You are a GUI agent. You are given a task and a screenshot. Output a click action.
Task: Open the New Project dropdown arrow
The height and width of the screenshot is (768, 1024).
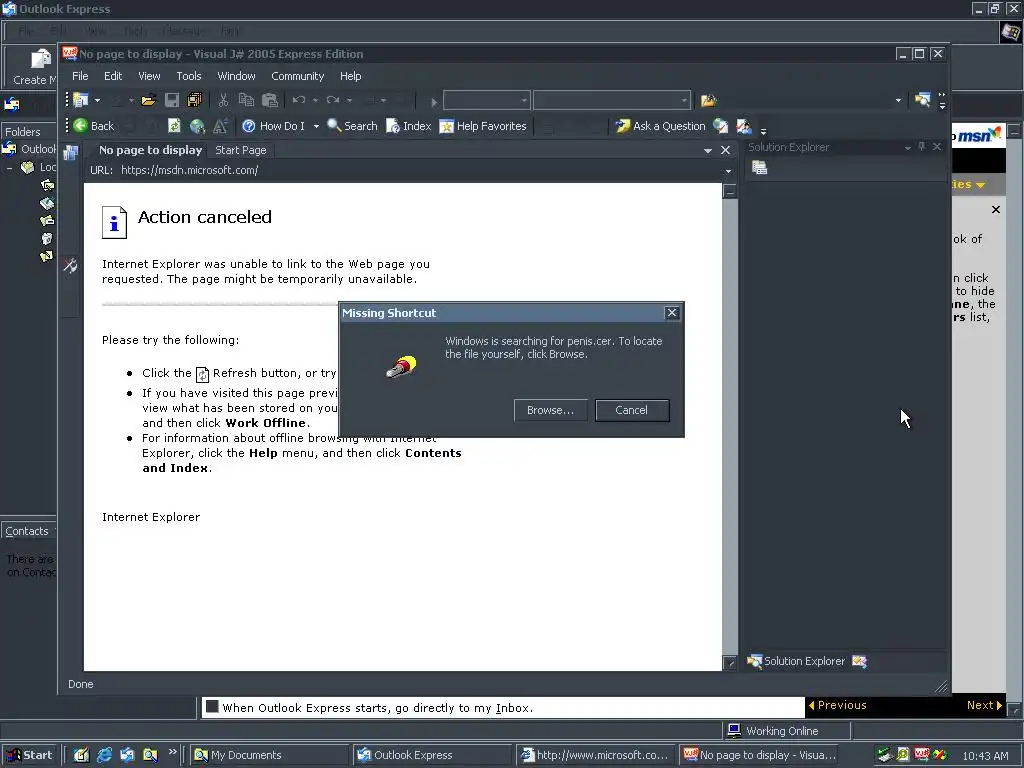pos(97,100)
